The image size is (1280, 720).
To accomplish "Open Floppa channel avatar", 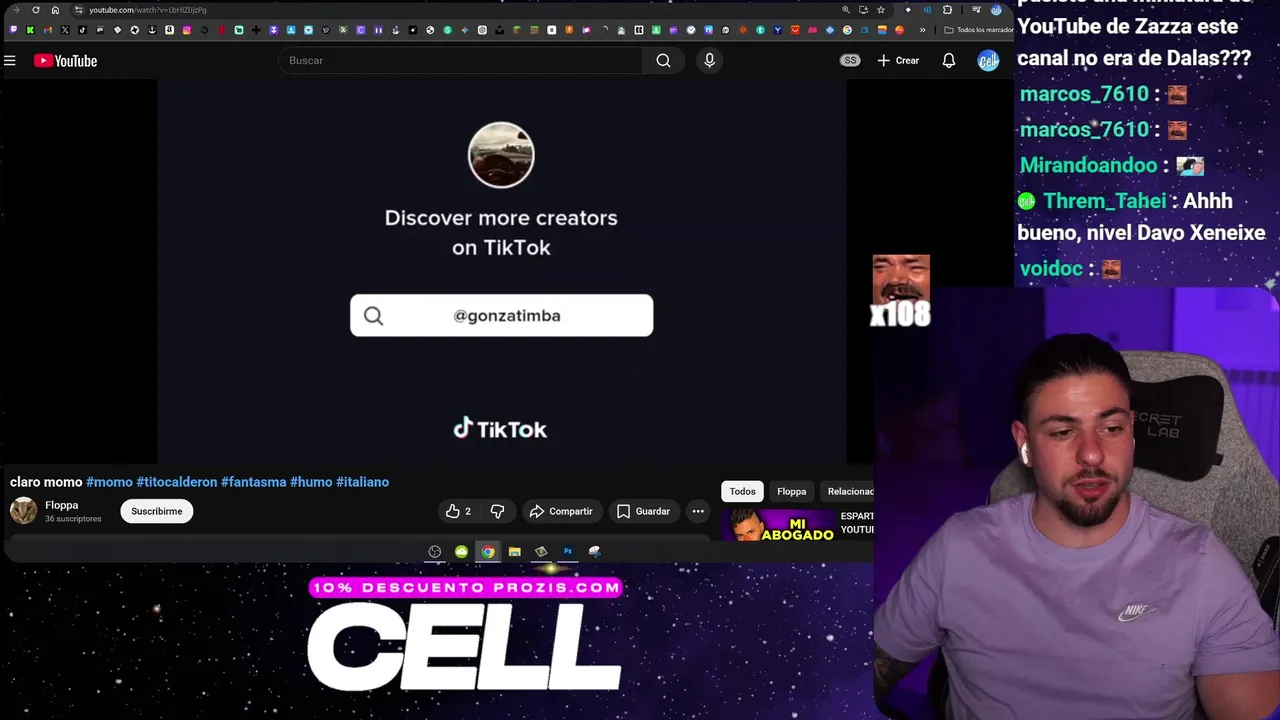I will tap(23, 511).
